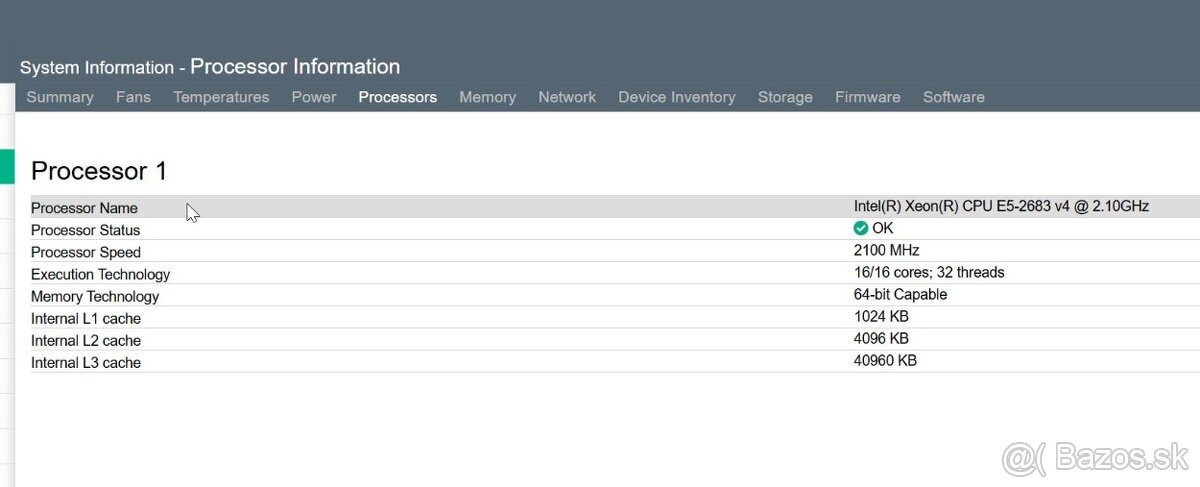
Task: Switch to the Network tab
Action: (567, 97)
